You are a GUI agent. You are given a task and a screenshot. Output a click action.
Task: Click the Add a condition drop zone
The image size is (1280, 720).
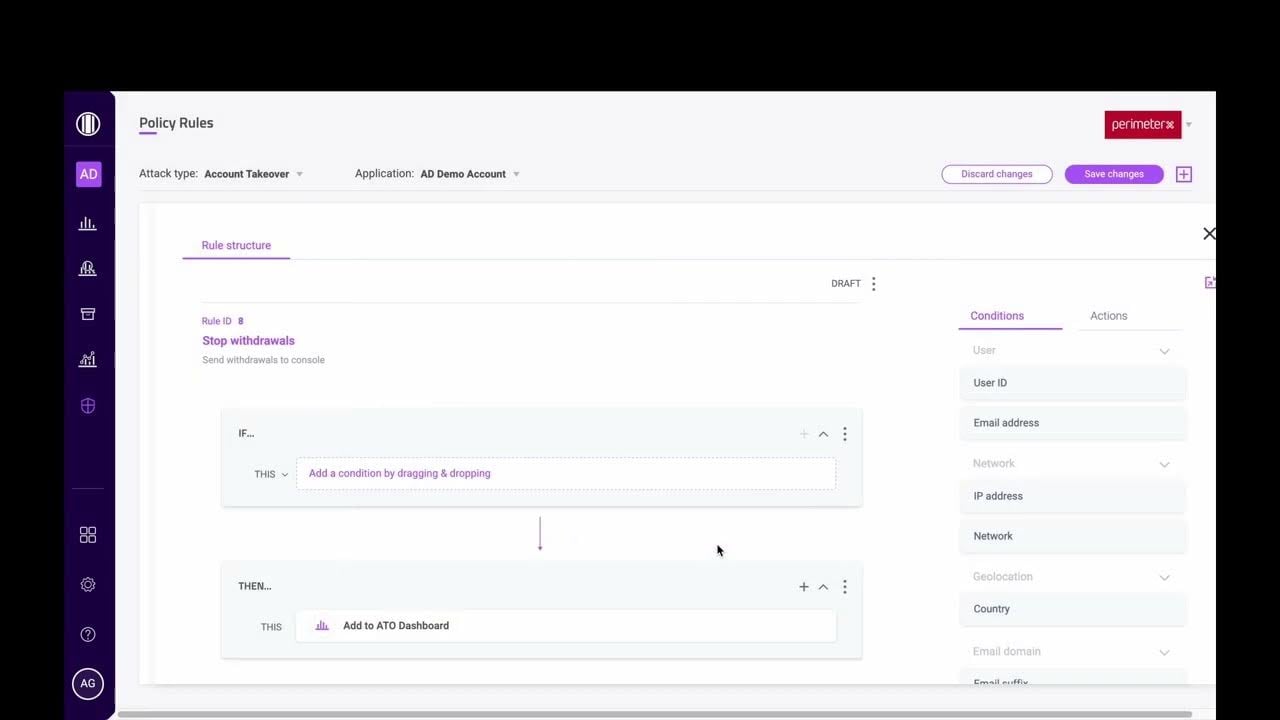pyautogui.click(x=566, y=472)
